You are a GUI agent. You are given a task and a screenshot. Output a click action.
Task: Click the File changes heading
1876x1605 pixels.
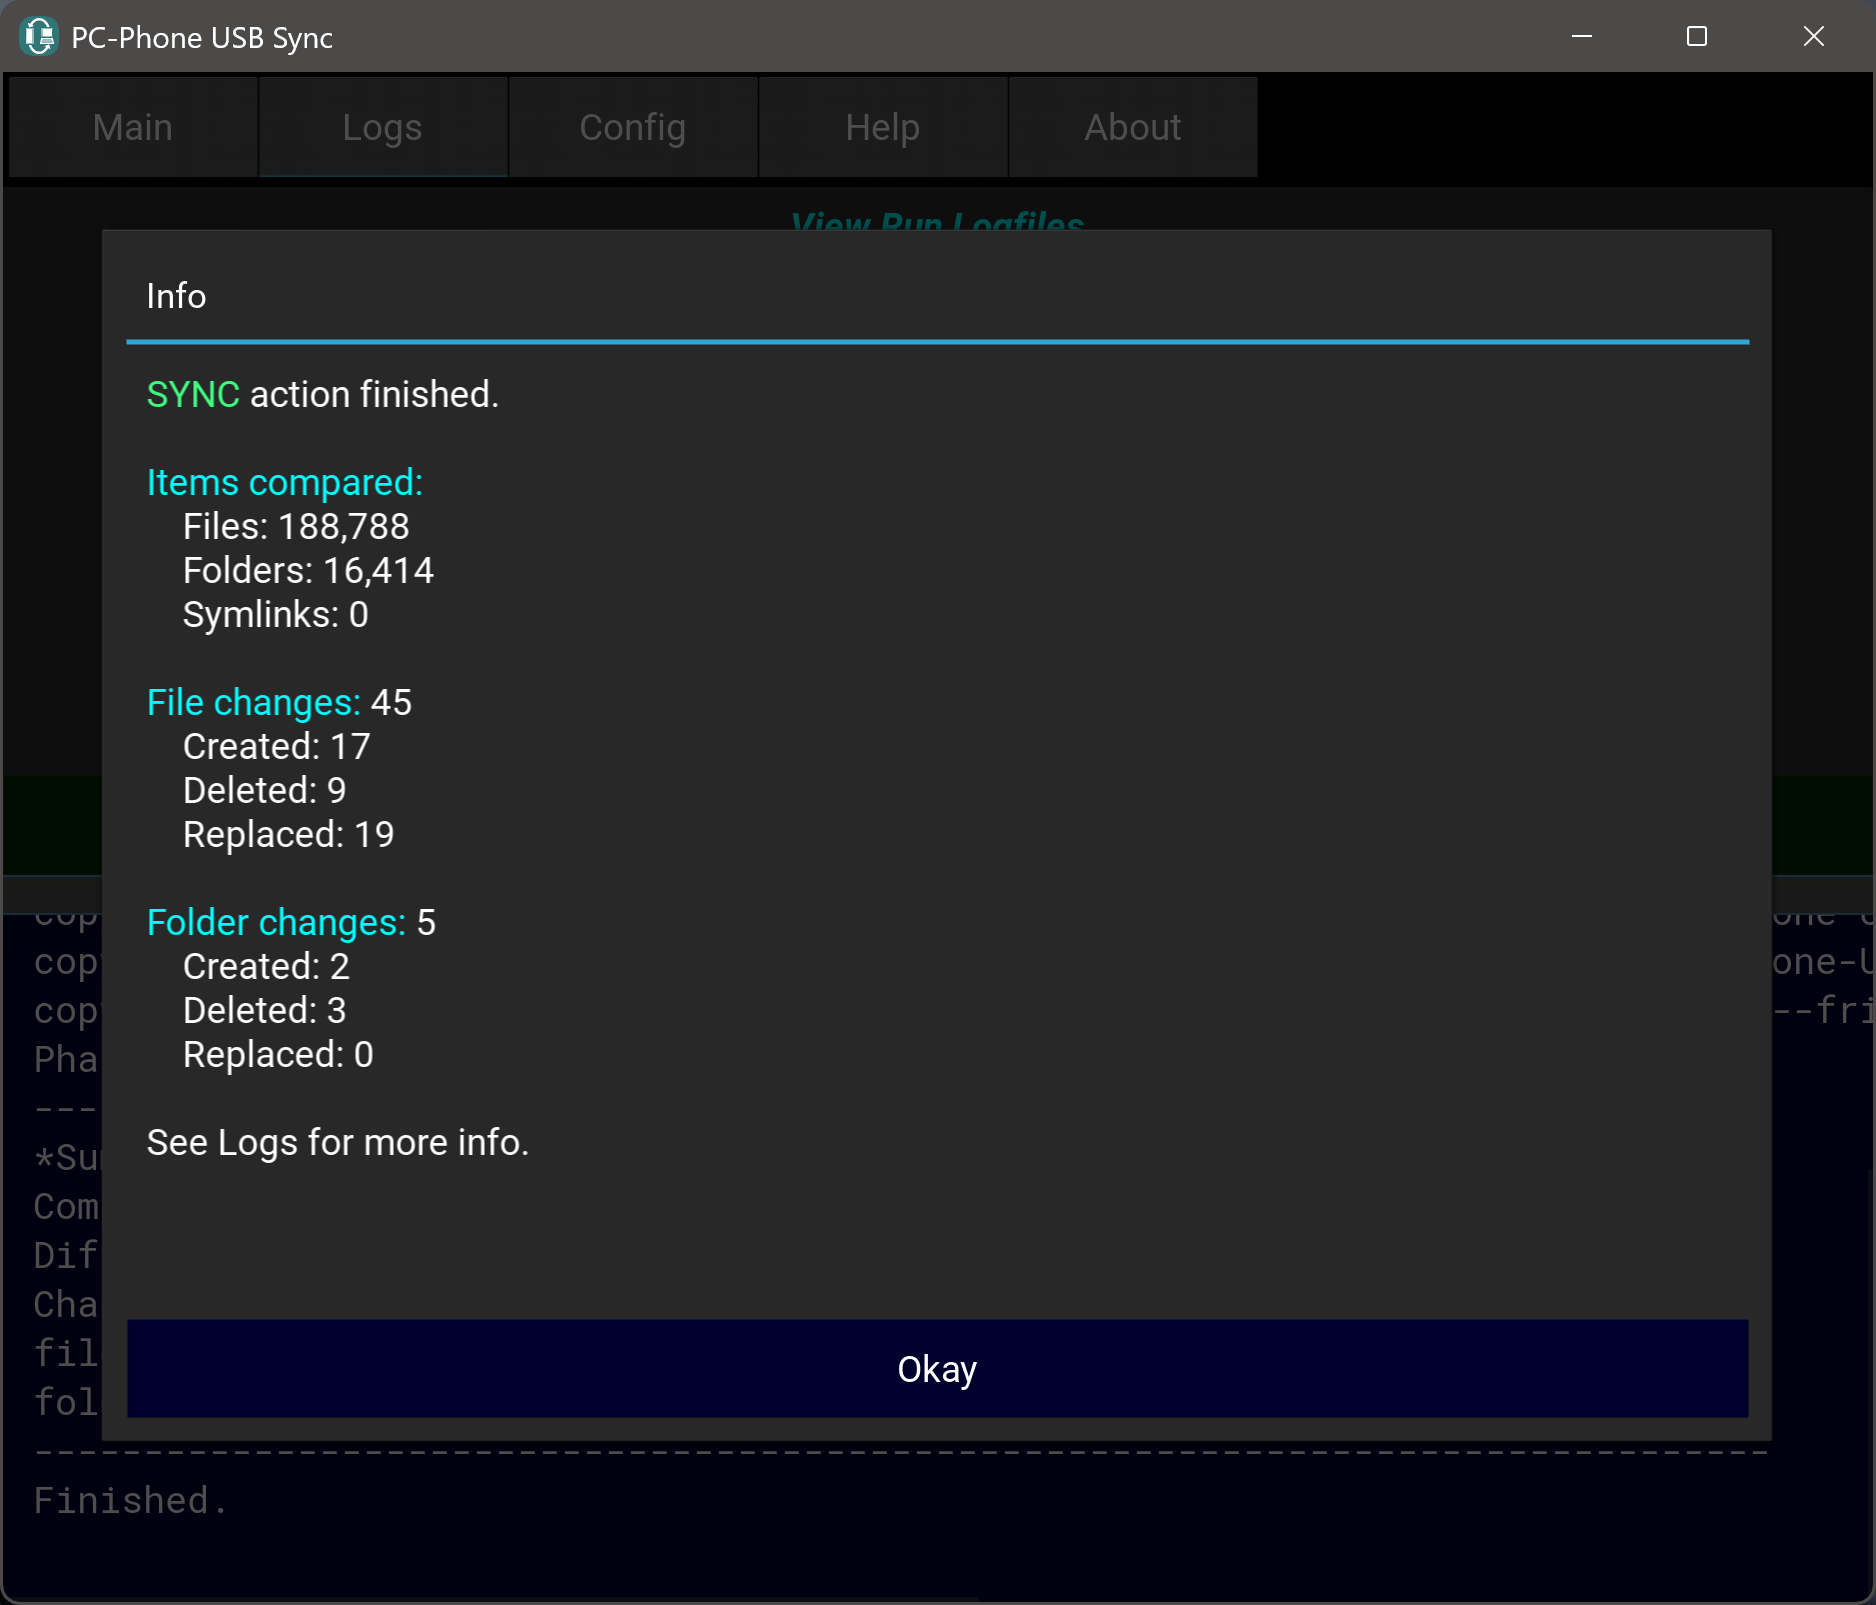click(253, 703)
